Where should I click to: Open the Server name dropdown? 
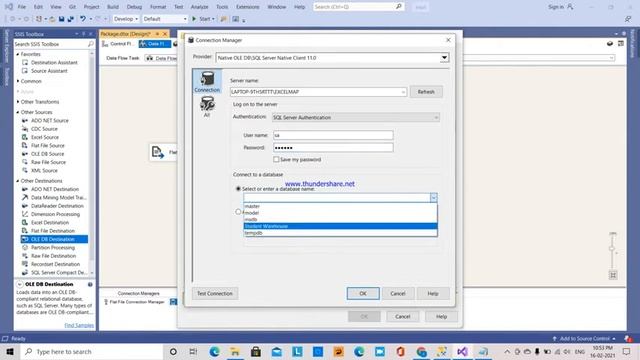(403, 92)
